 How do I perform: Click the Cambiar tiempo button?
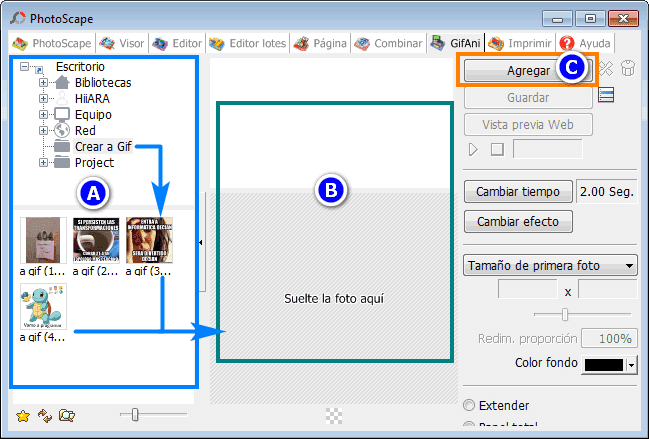[518, 192]
